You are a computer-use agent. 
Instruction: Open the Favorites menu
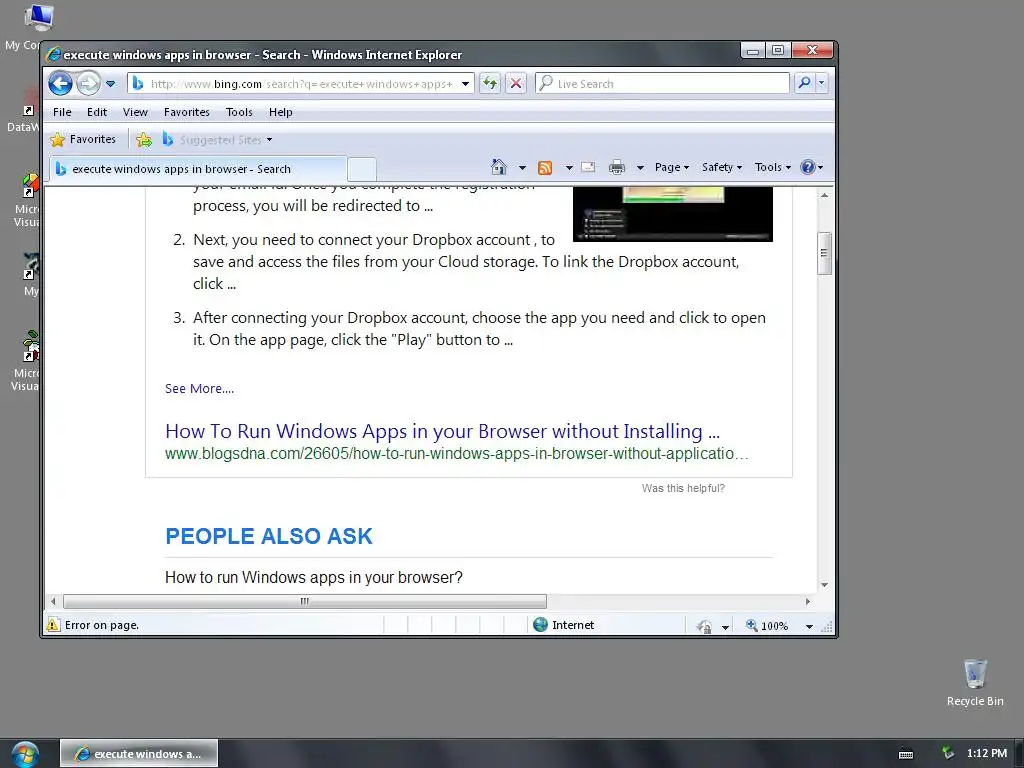[187, 112]
